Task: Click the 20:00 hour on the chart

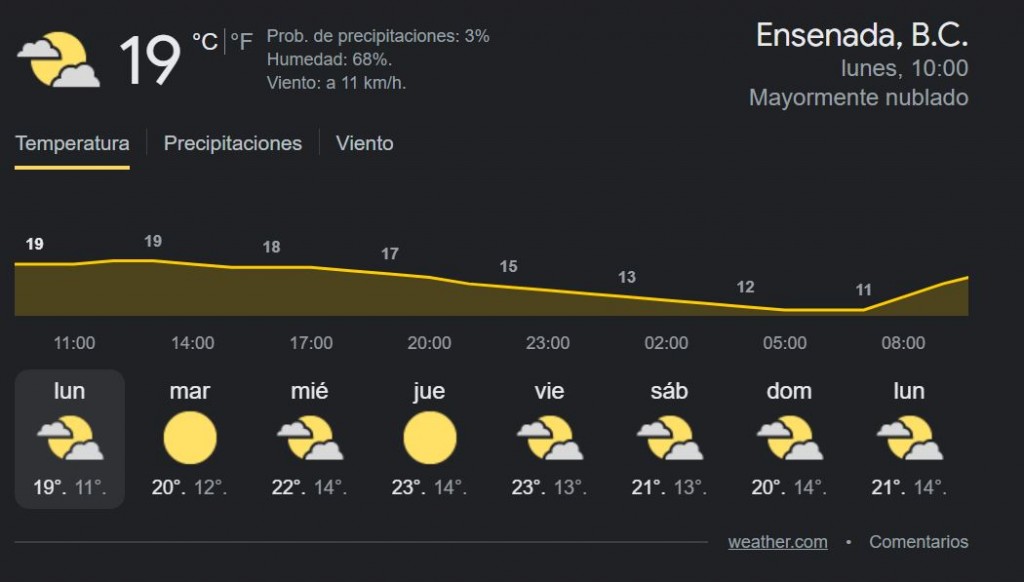Action: pos(429,343)
